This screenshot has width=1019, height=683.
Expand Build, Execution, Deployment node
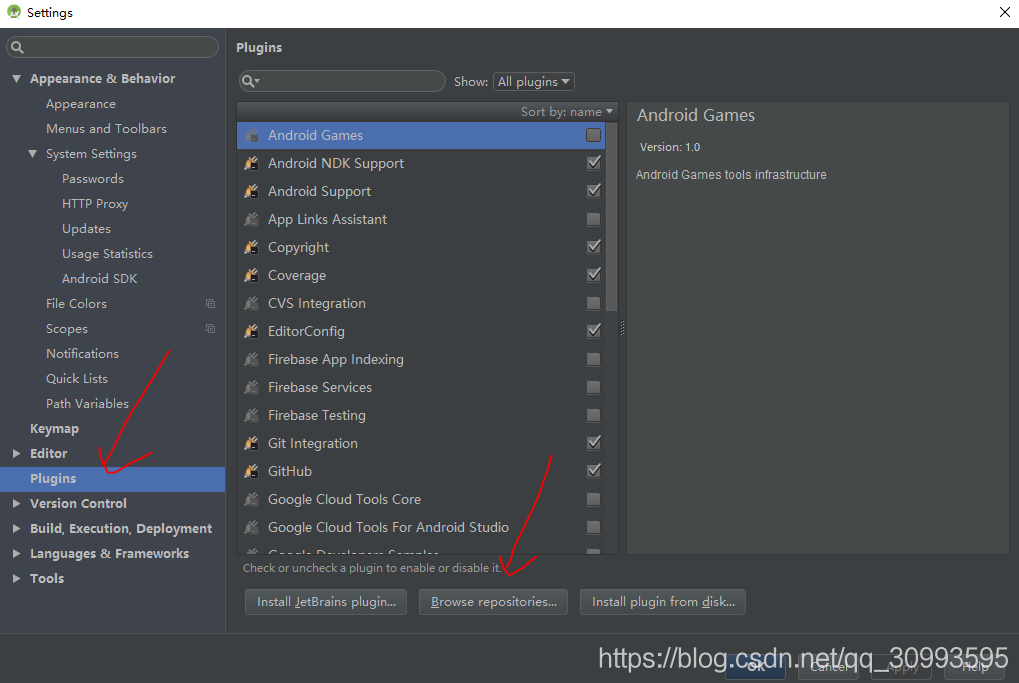[16, 528]
